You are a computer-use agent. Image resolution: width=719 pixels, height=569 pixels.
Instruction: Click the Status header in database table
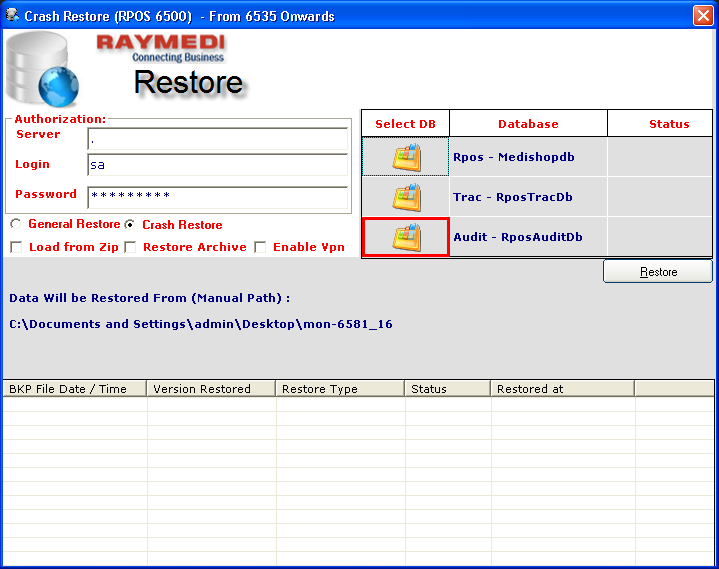(x=660, y=123)
